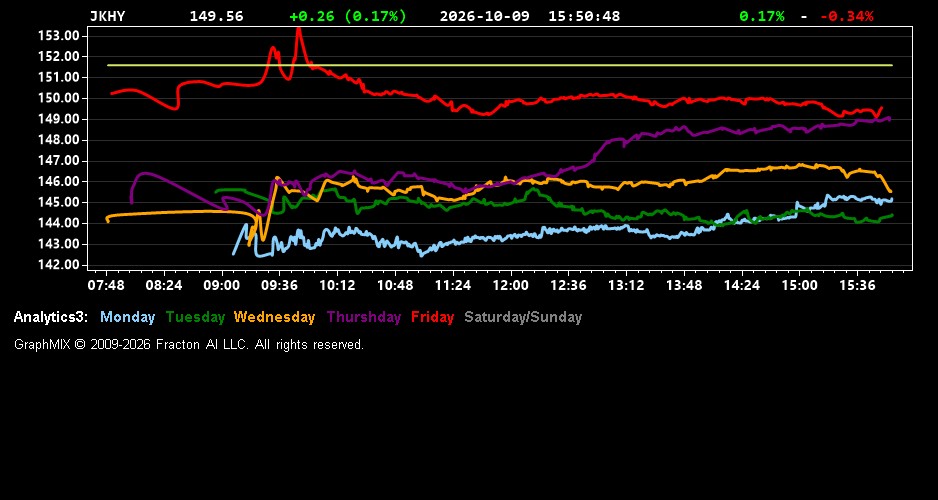Screen dimensions: 938x500
Task: Click the red -0.34% range value
Action: (x=846, y=16)
